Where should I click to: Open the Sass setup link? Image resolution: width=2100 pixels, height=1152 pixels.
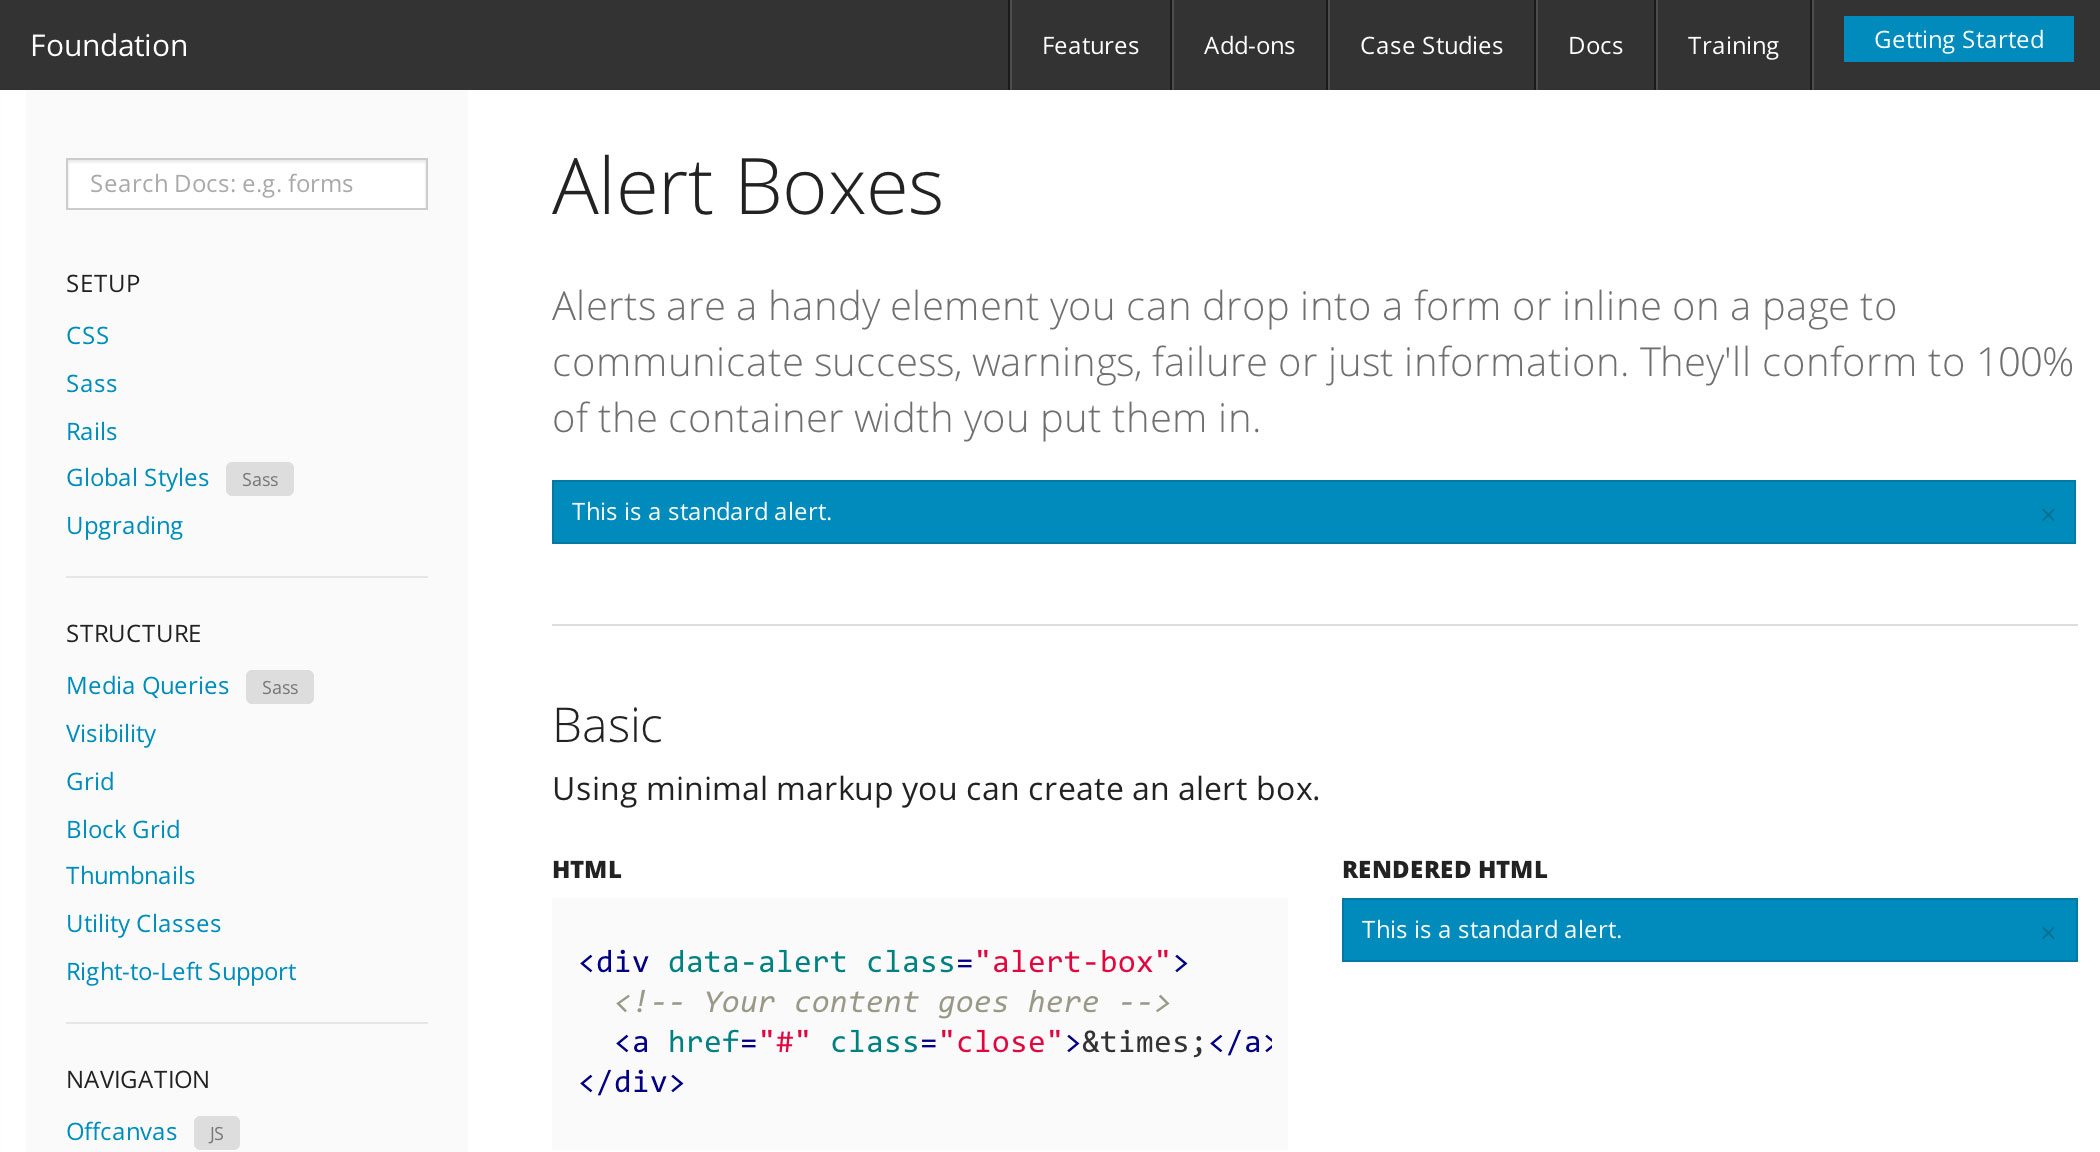[x=91, y=383]
